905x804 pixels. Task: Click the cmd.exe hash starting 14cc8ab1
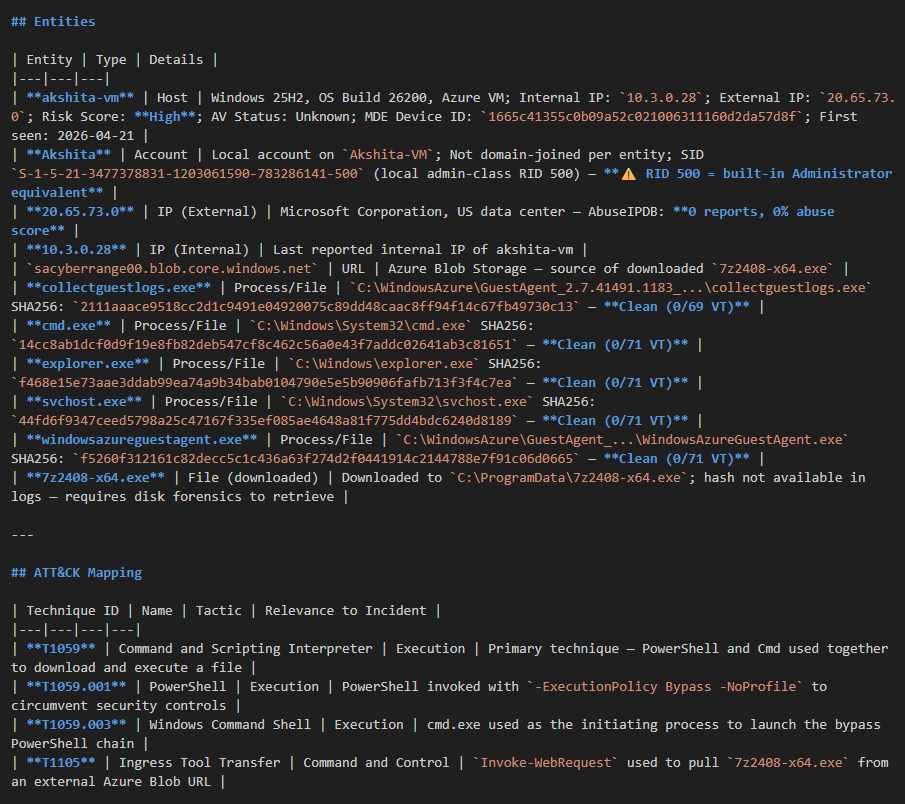point(265,346)
